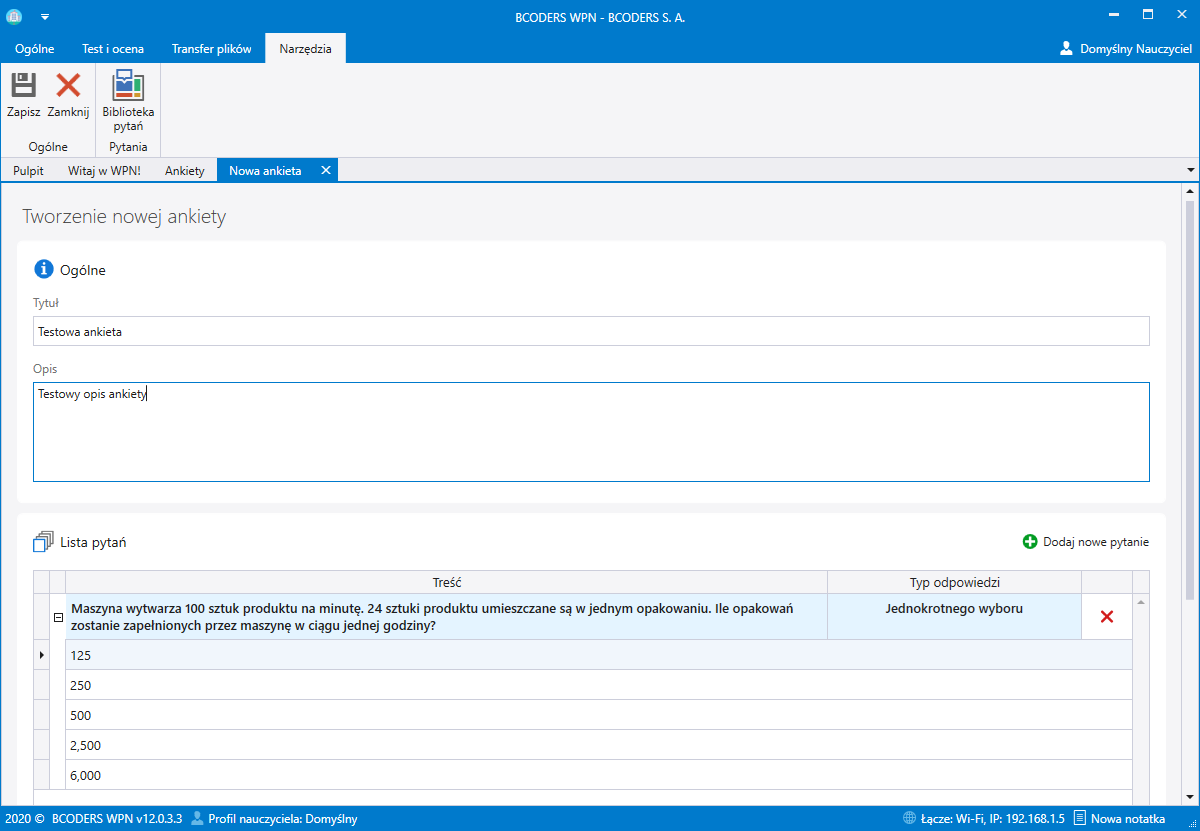The height and width of the screenshot is (831, 1200).
Task: Select the Nowa ankieta document tab
Action: click(x=265, y=171)
